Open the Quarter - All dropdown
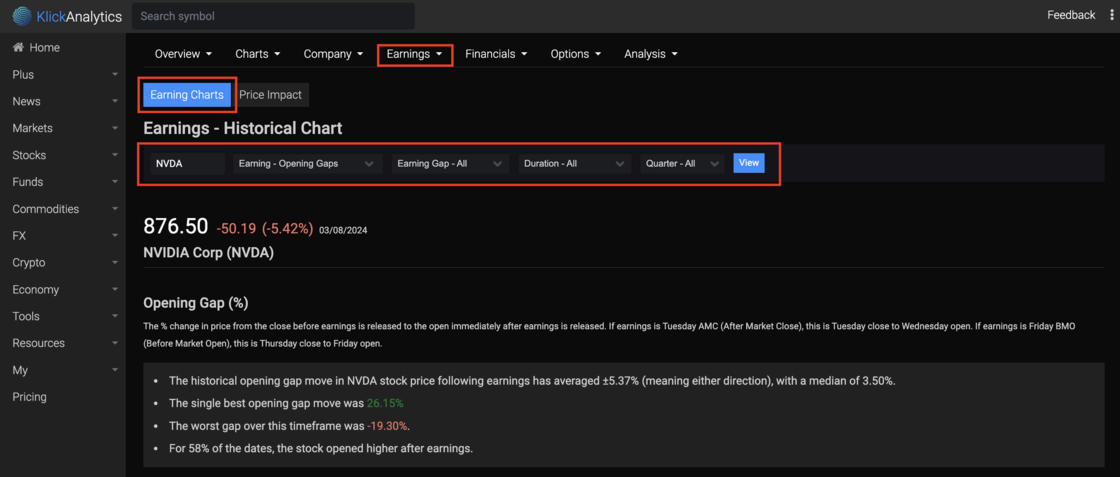This screenshot has width=1120, height=477. coord(682,164)
